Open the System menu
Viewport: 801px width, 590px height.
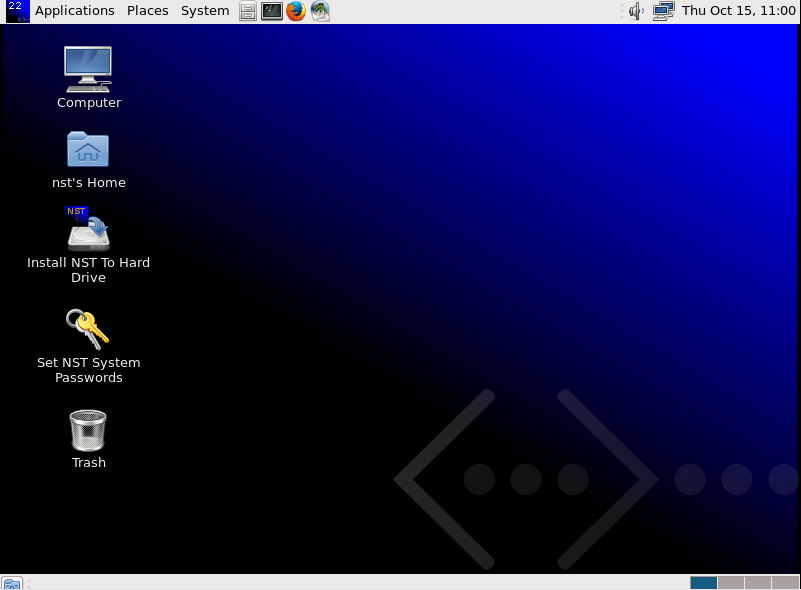pyautogui.click(x=205, y=11)
